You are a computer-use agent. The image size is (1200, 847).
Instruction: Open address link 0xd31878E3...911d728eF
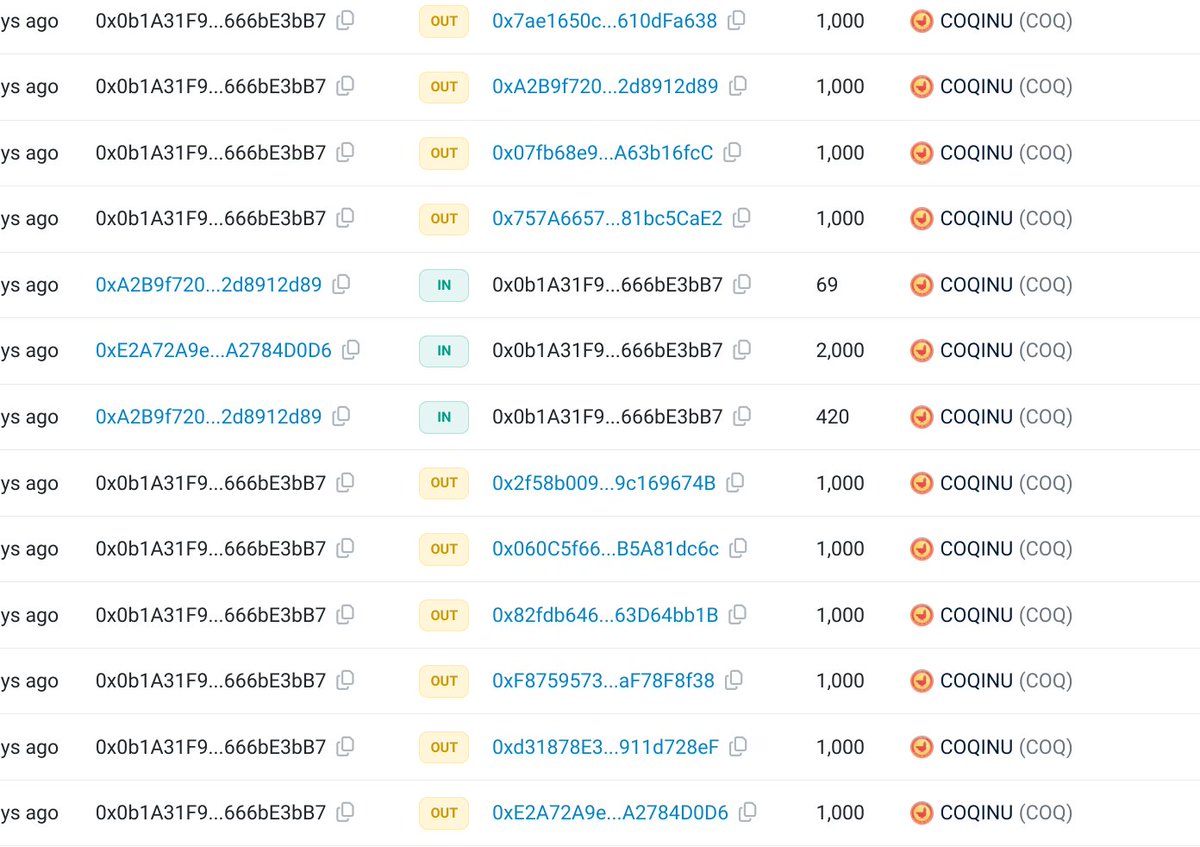click(x=606, y=746)
